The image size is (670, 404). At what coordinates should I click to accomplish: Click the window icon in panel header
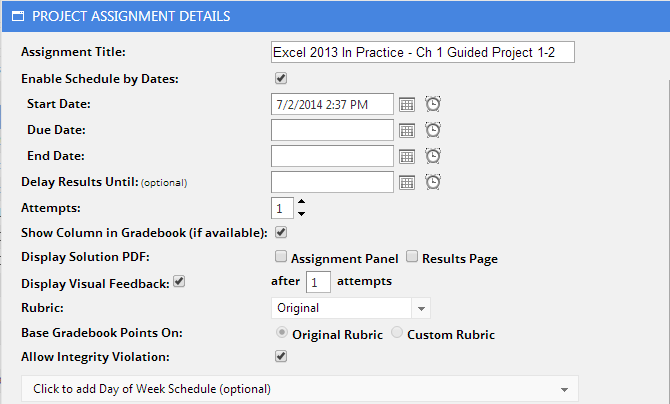(x=18, y=16)
